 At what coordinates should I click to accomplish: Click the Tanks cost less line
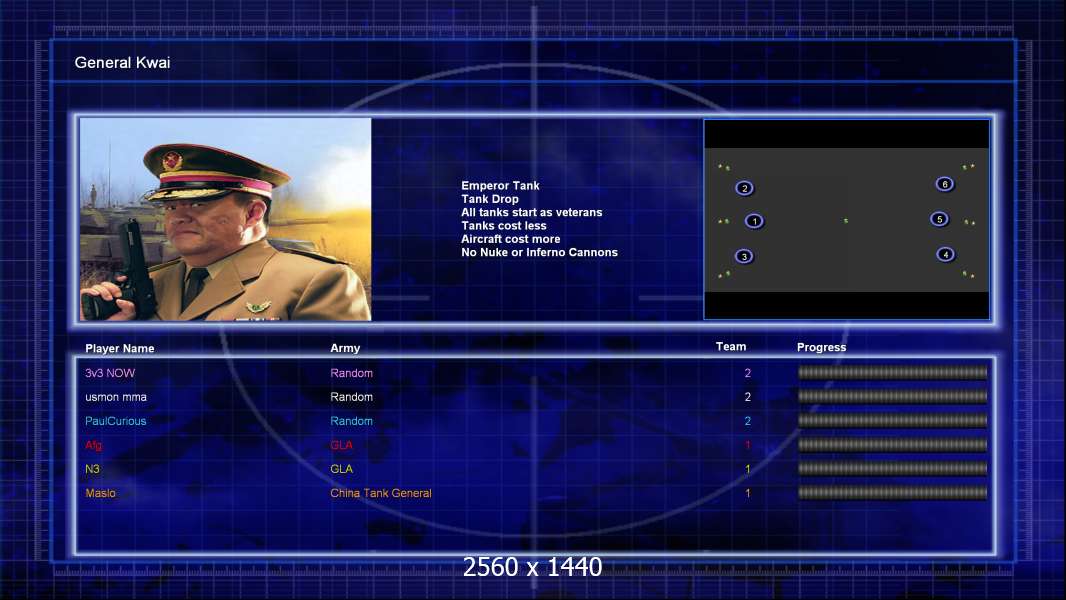(x=504, y=226)
